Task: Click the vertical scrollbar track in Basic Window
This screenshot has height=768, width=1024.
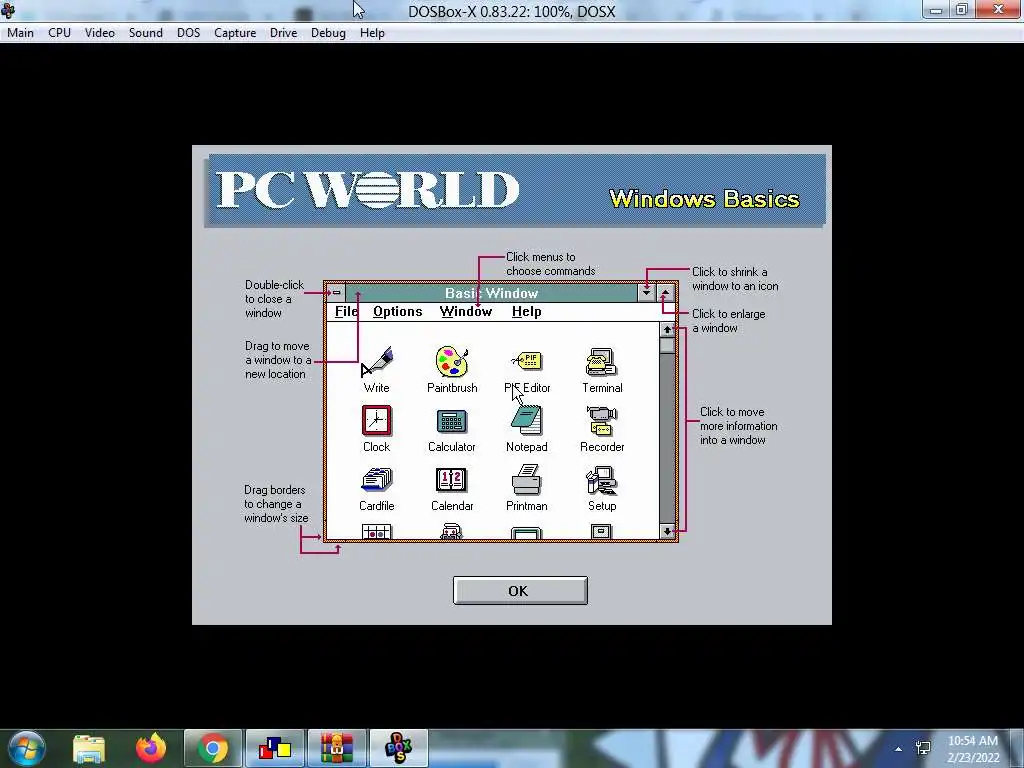Action: point(667,438)
